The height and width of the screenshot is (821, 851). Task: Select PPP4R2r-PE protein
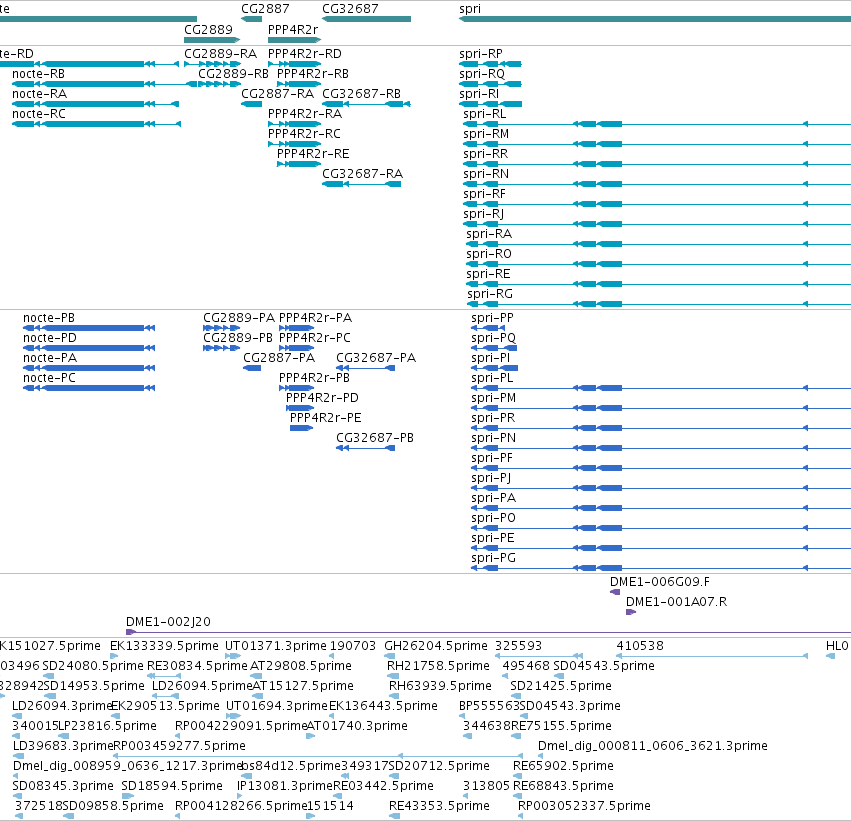tap(302, 429)
